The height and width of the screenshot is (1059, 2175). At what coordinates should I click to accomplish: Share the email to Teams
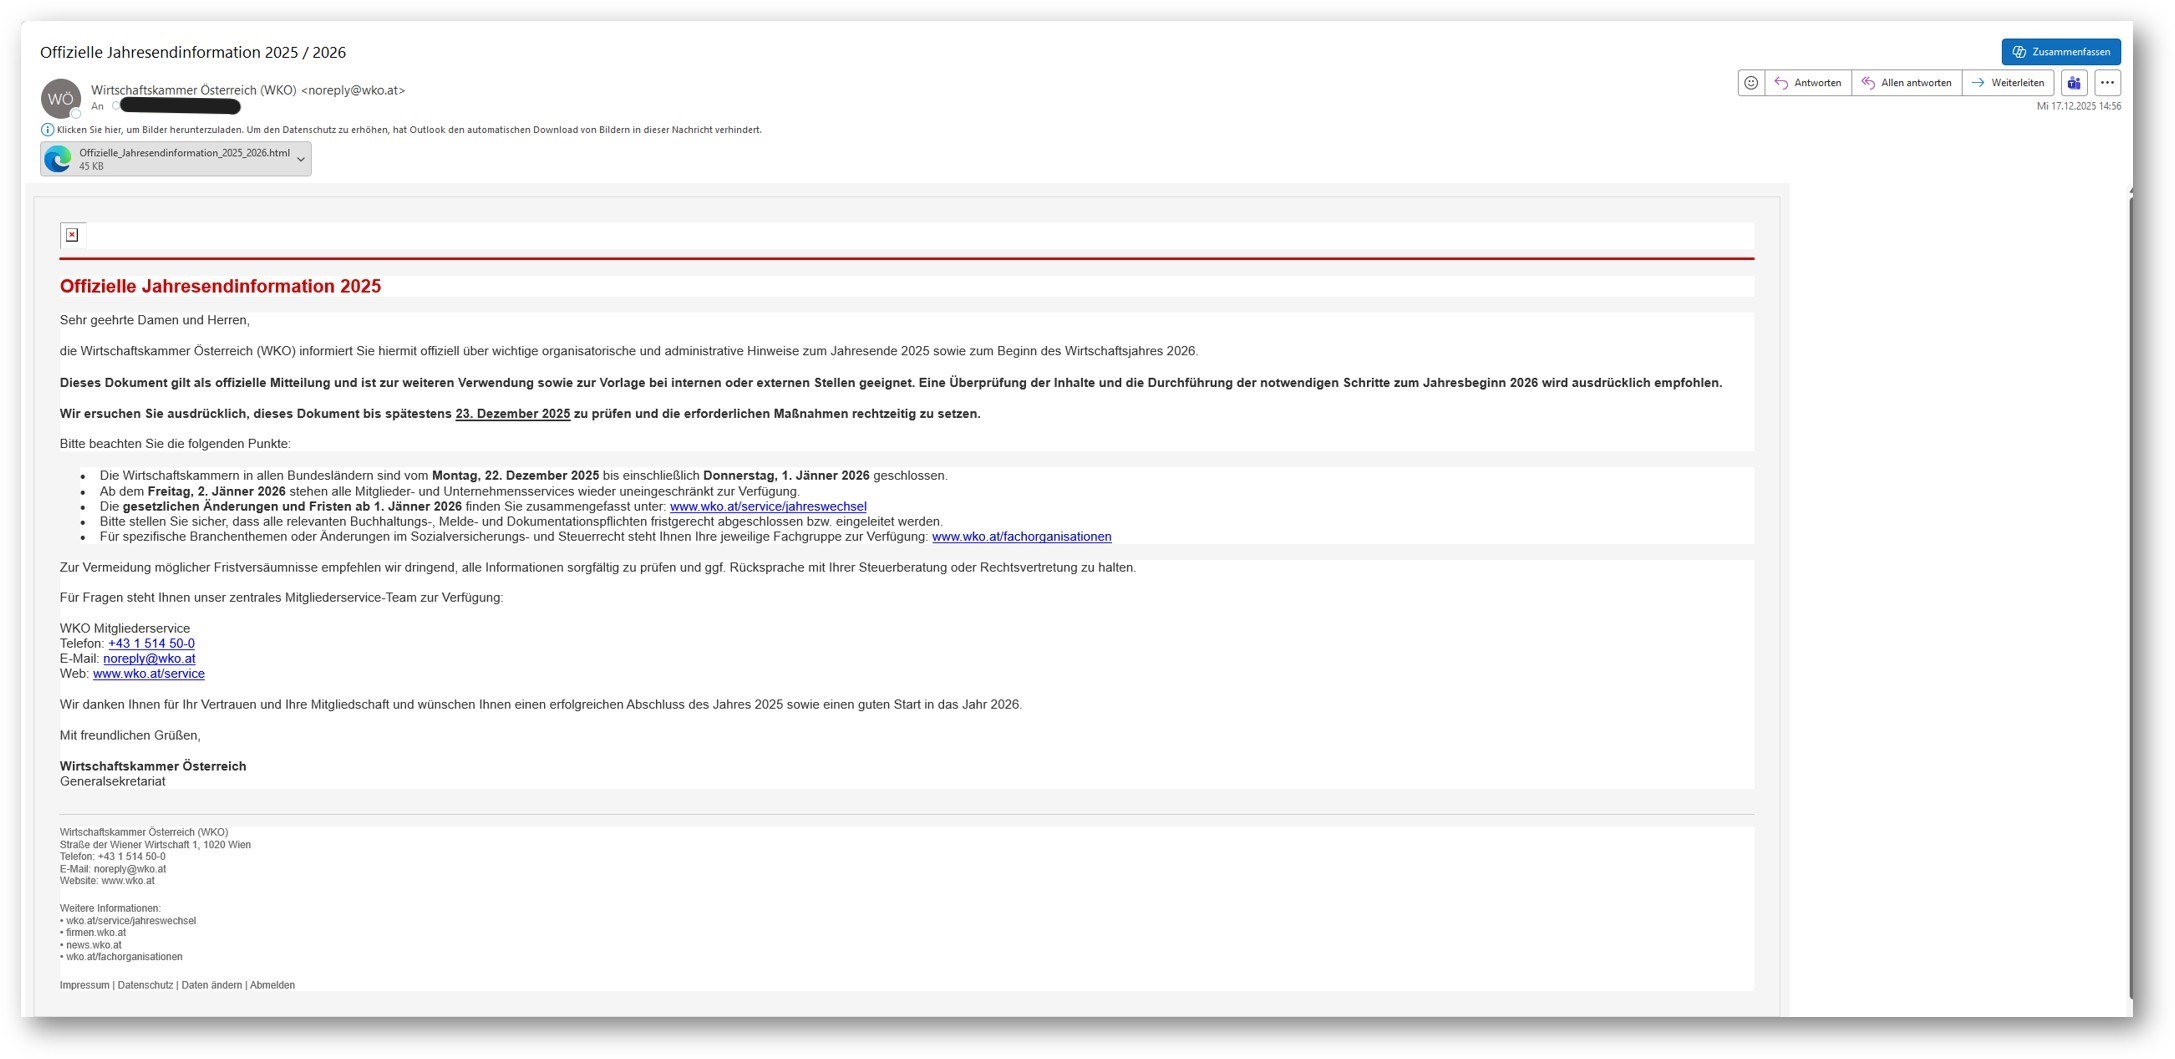tap(2074, 83)
